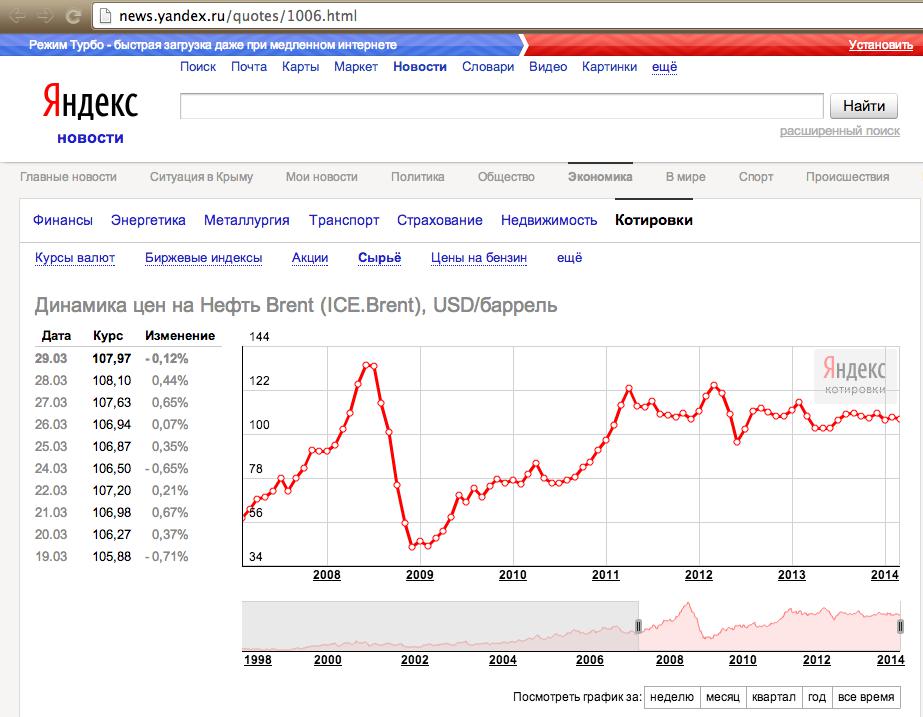
Task: Open Энергетика subsection
Action: [x=148, y=220]
